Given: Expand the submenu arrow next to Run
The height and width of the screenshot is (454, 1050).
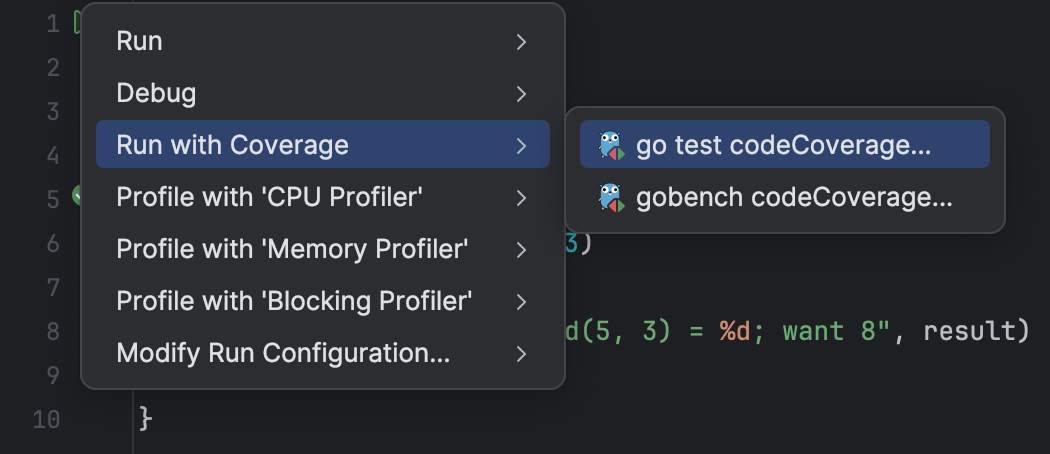Looking at the screenshot, I should point(521,42).
